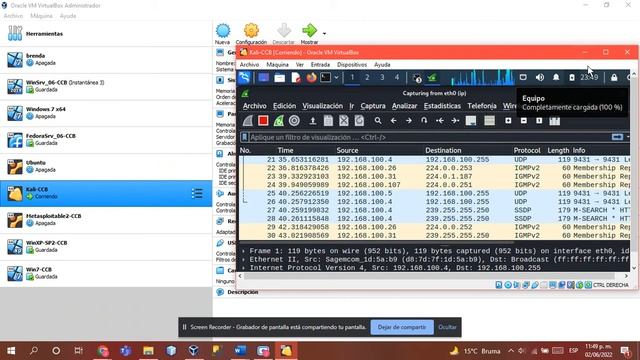Reset packet text to normal size
The height and width of the screenshot is (360, 640).
coord(539,121)
